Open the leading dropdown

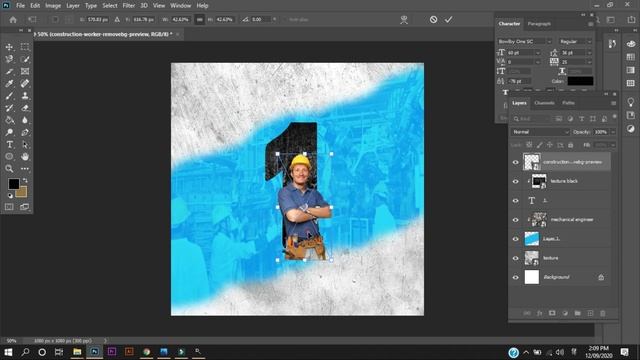pyautogui.click(x=589, y=53)
